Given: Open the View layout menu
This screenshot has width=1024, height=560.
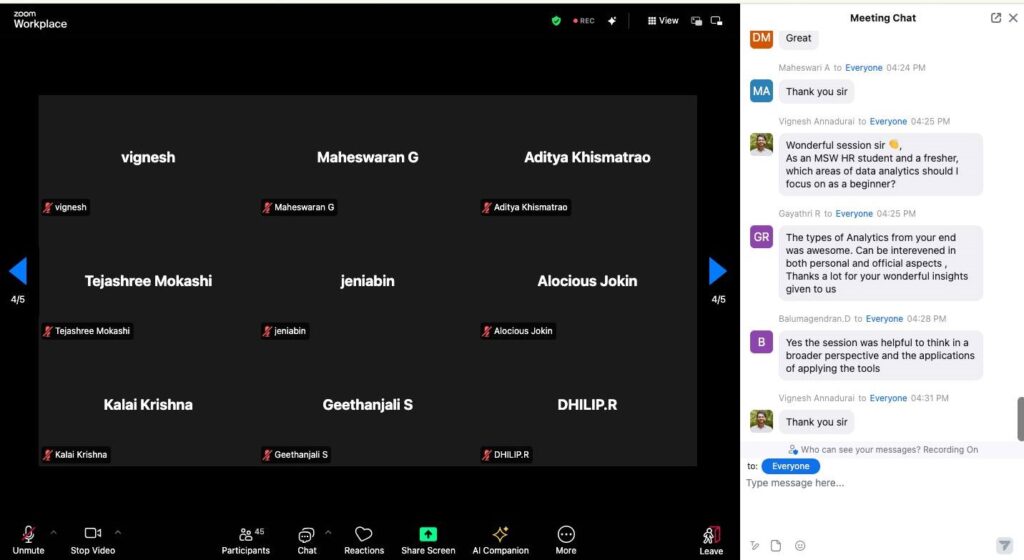Looking at the screenshot, I should click(x=663, y=20).
